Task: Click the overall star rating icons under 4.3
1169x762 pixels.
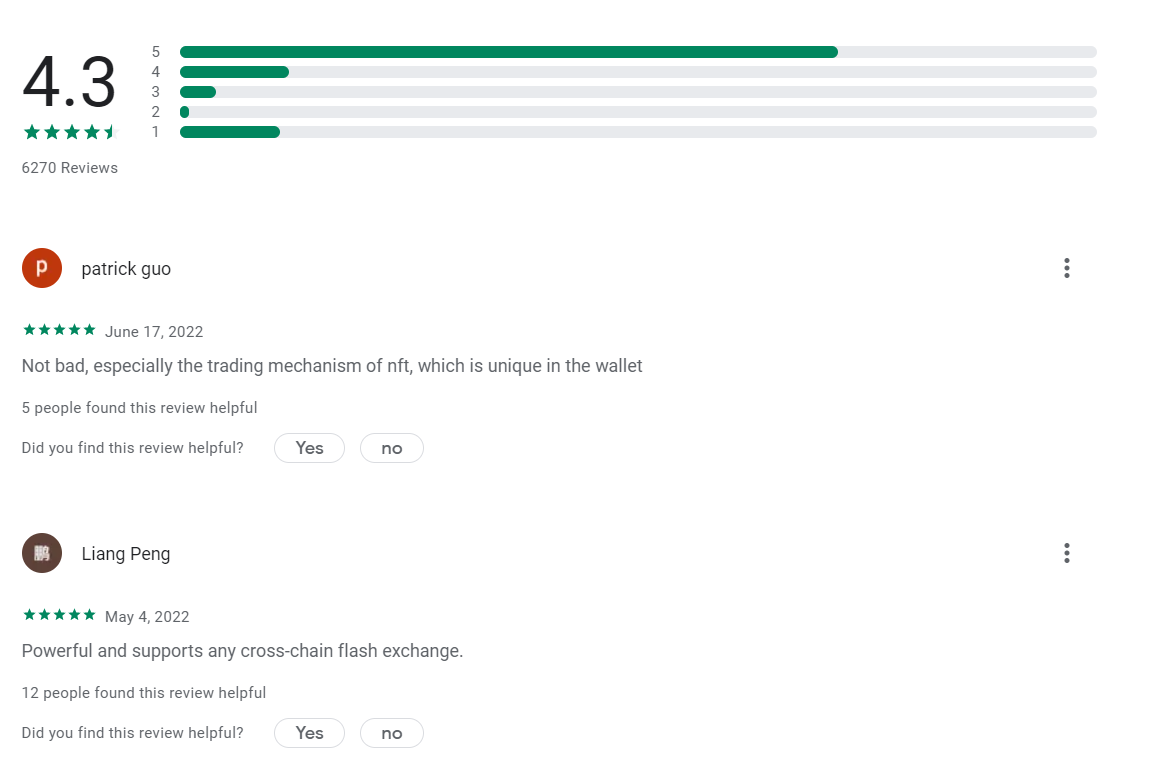Action: point(70,132)
